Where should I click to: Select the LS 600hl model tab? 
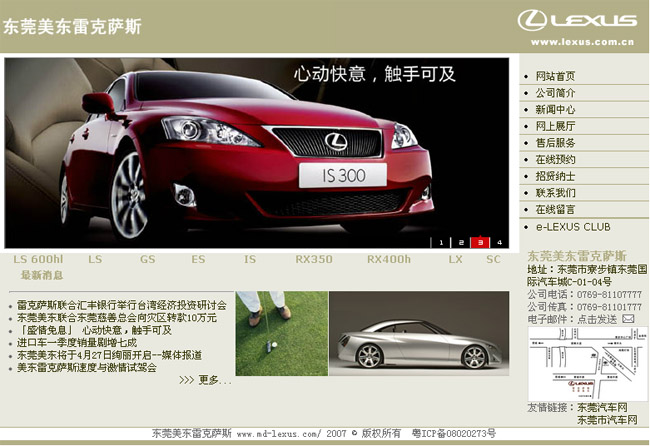(x=38, y=260)
